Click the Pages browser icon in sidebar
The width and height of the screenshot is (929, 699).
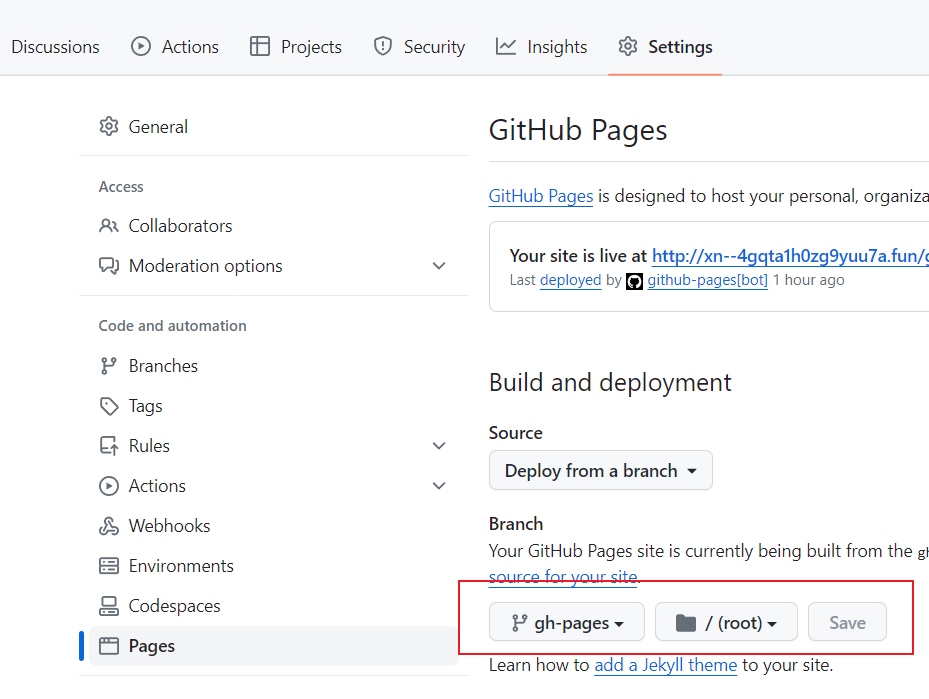[108, 646]
